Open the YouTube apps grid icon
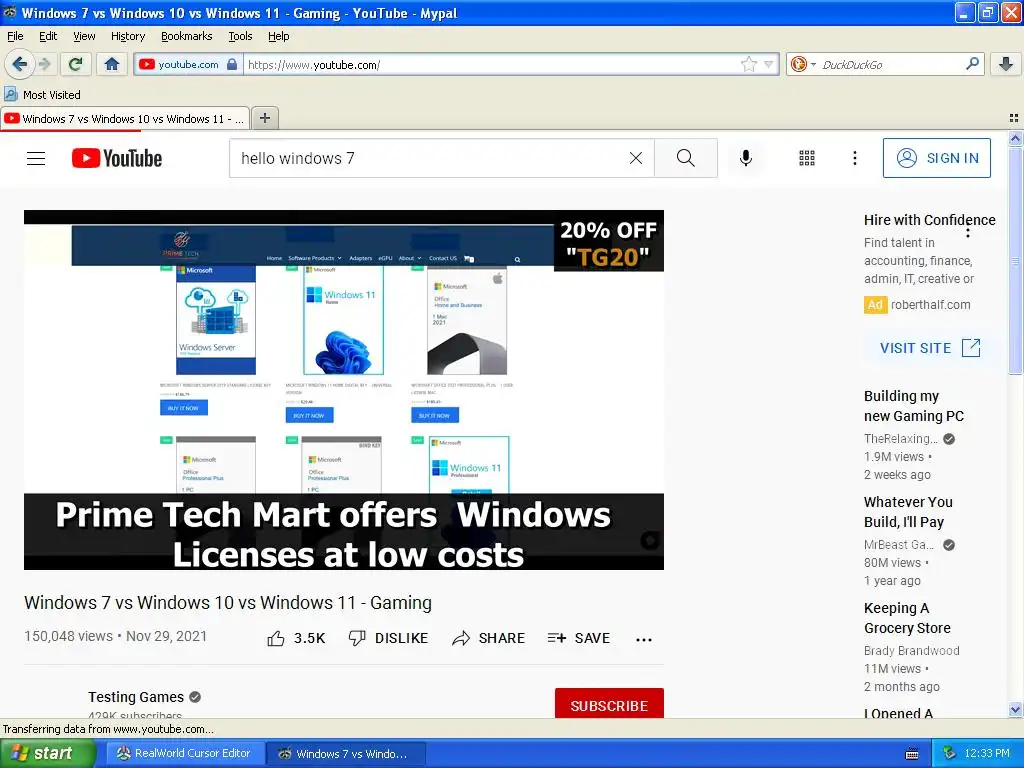The image size is (1024, 768). tap(807, 158)
